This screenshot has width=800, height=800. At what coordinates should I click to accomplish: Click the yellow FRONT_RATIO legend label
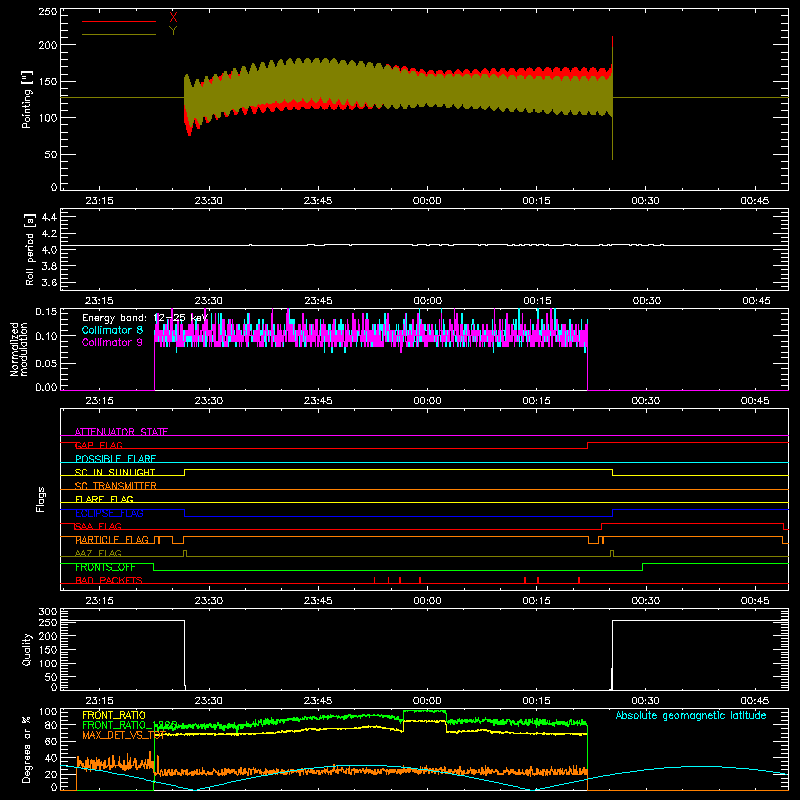[x=114, y=715]
